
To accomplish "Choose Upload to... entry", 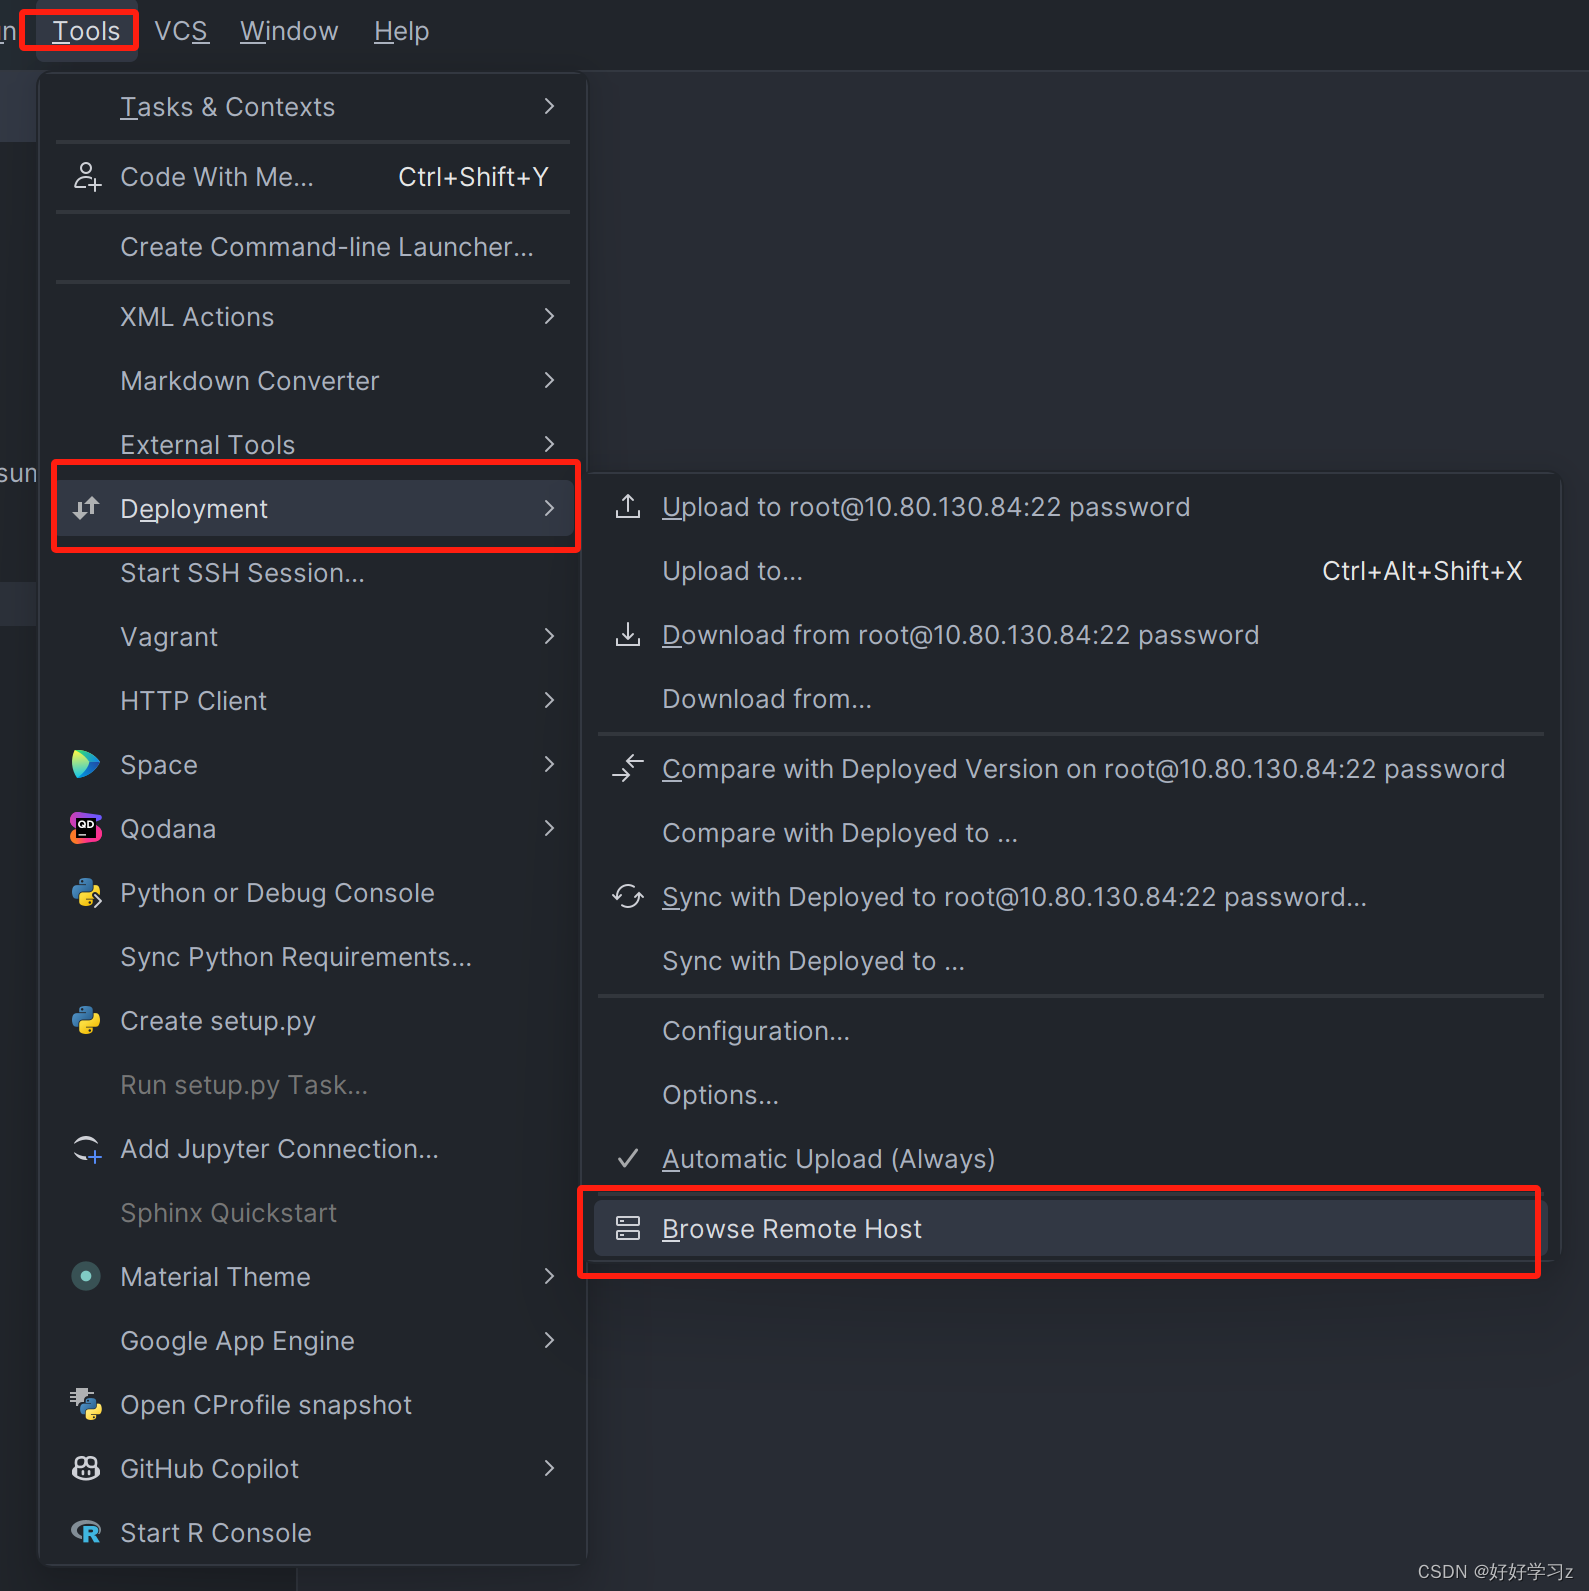I will tap(1070, 570).
